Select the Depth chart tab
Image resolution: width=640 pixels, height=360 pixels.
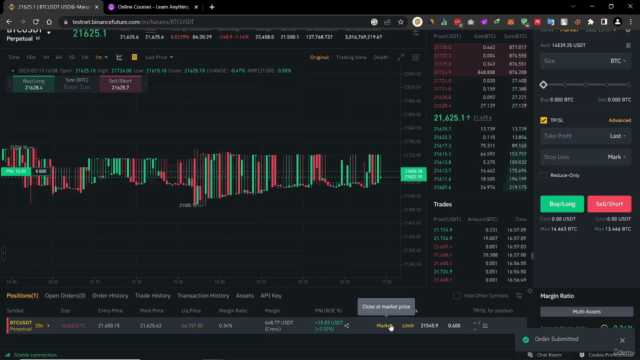pyautogui.click(x=380, y=58)
